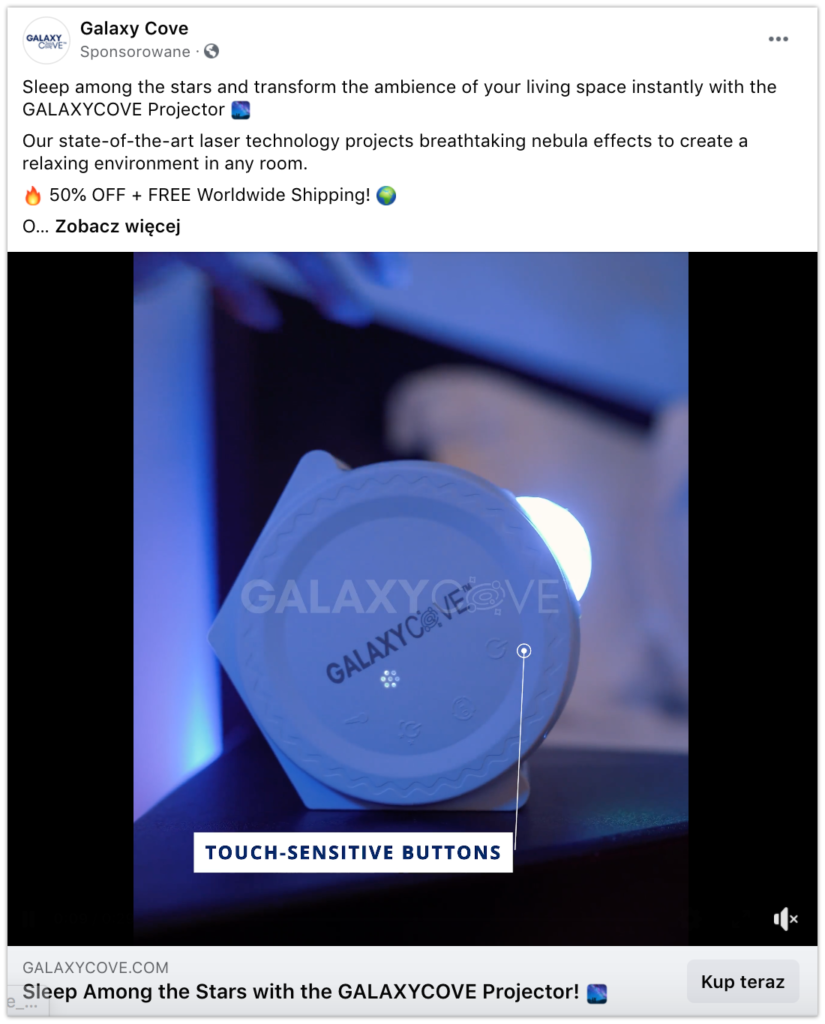Click the Sponsorowane label
This screenshot has height=1024, width=825.
pyautogui.click(x=135, y=52)
